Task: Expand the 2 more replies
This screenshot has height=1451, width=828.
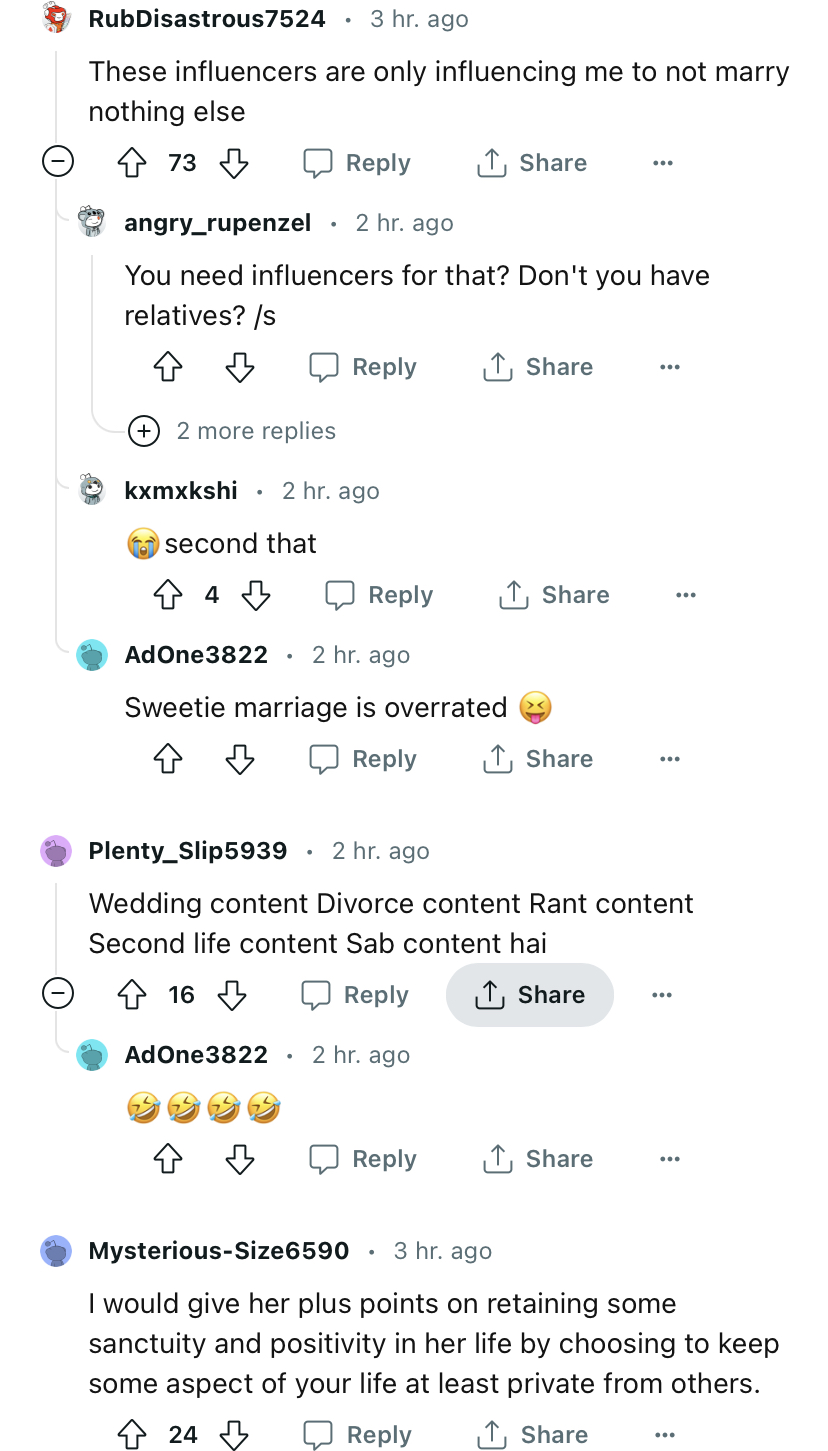Action: (145, 431)
